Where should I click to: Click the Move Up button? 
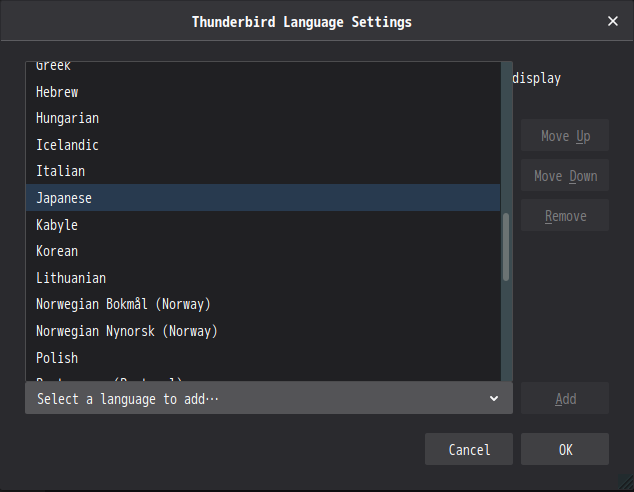click(565, 135)
